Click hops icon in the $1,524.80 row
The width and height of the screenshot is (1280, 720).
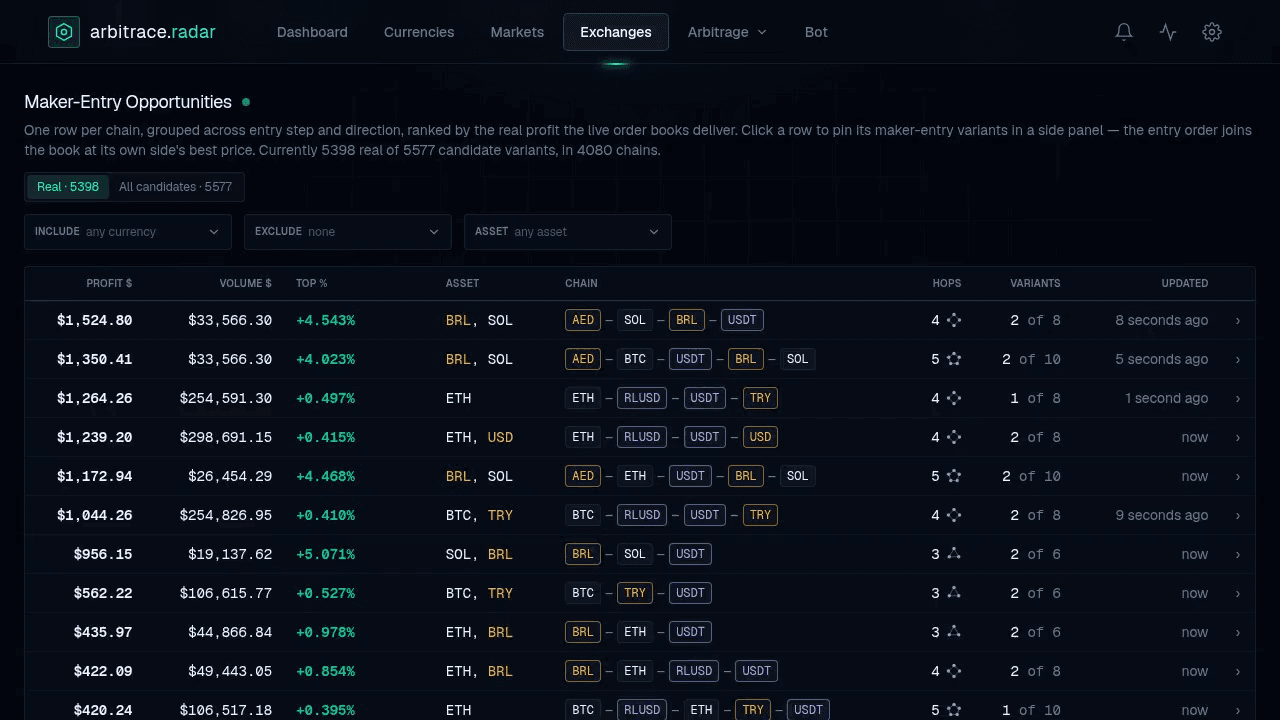pyautogui.click(x=954, y=320)
